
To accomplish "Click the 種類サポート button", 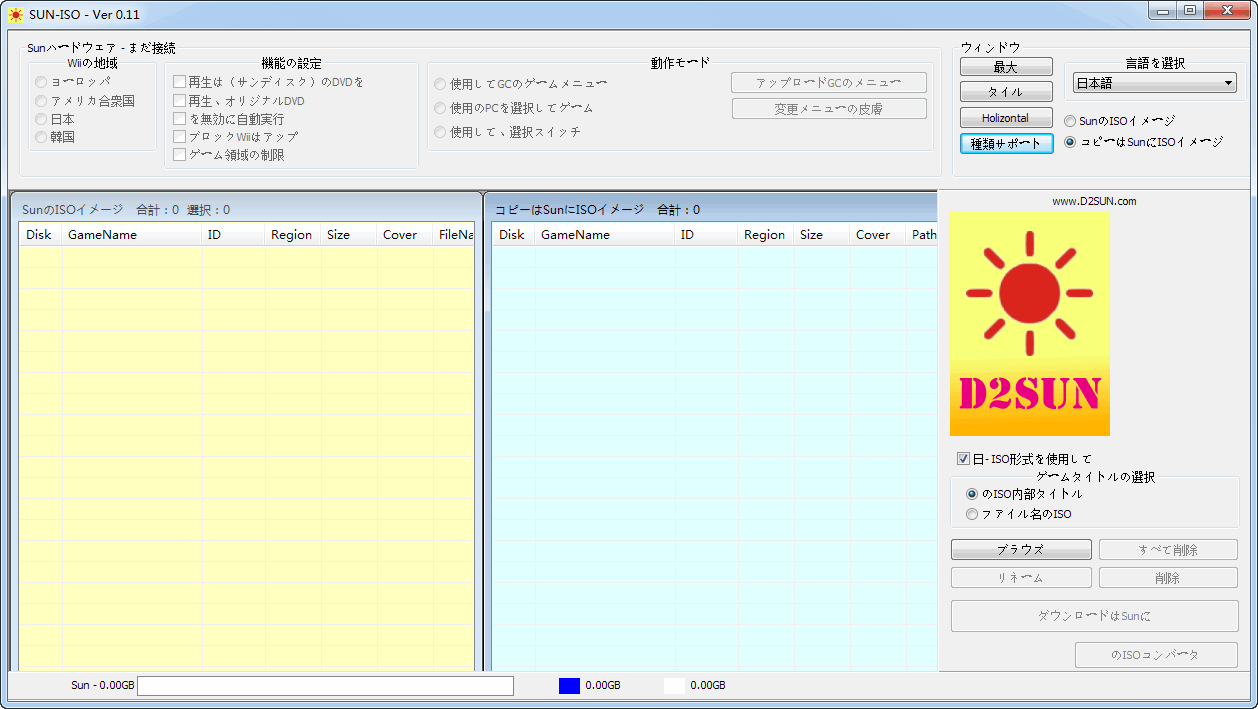I will (1006, 144).
